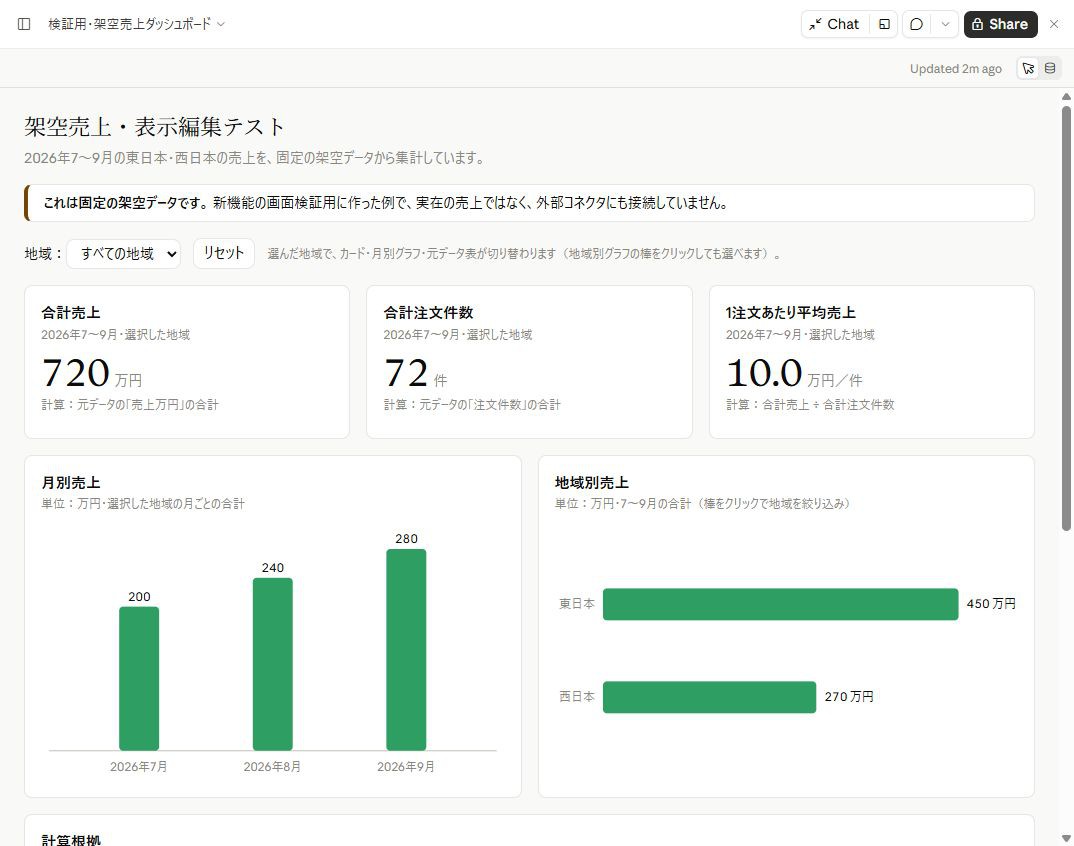Click the これは固定の架空データです notice banner
The width and height of the screenshot is (1074, 846).
coord(529,203)
